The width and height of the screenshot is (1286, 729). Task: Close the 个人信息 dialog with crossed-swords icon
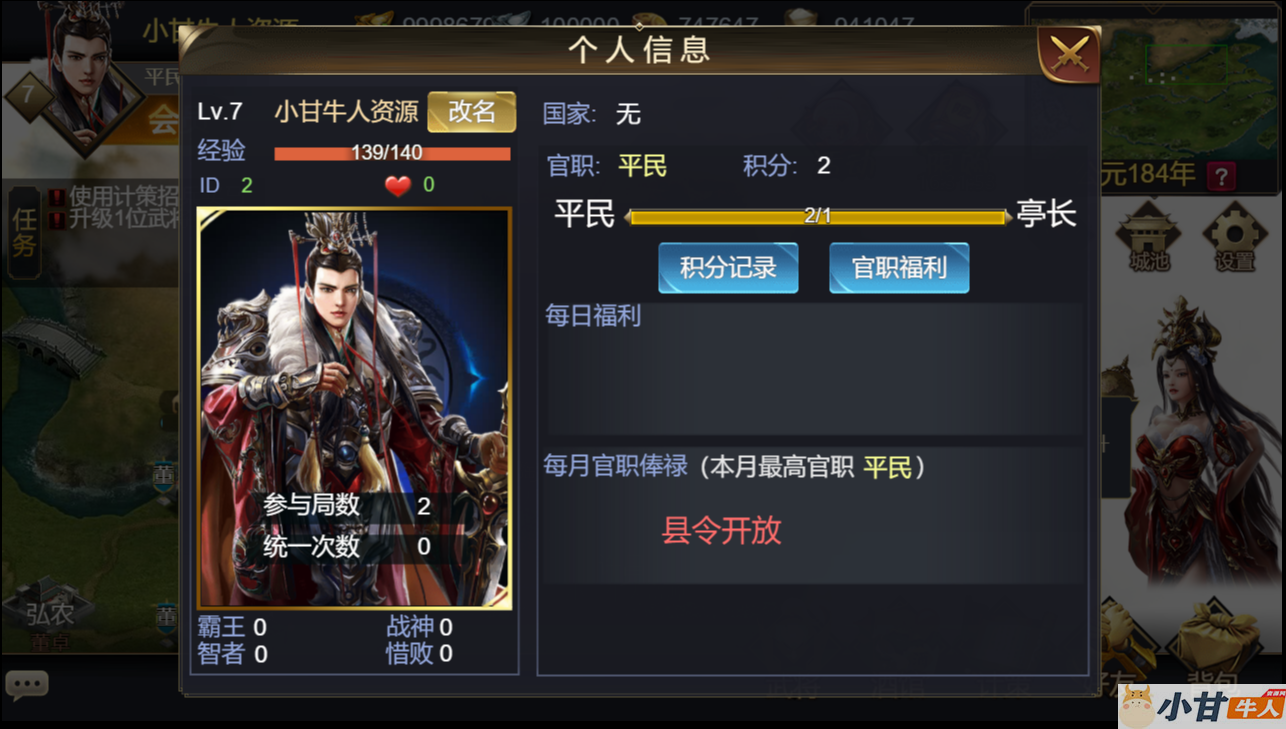(1069, 53)
